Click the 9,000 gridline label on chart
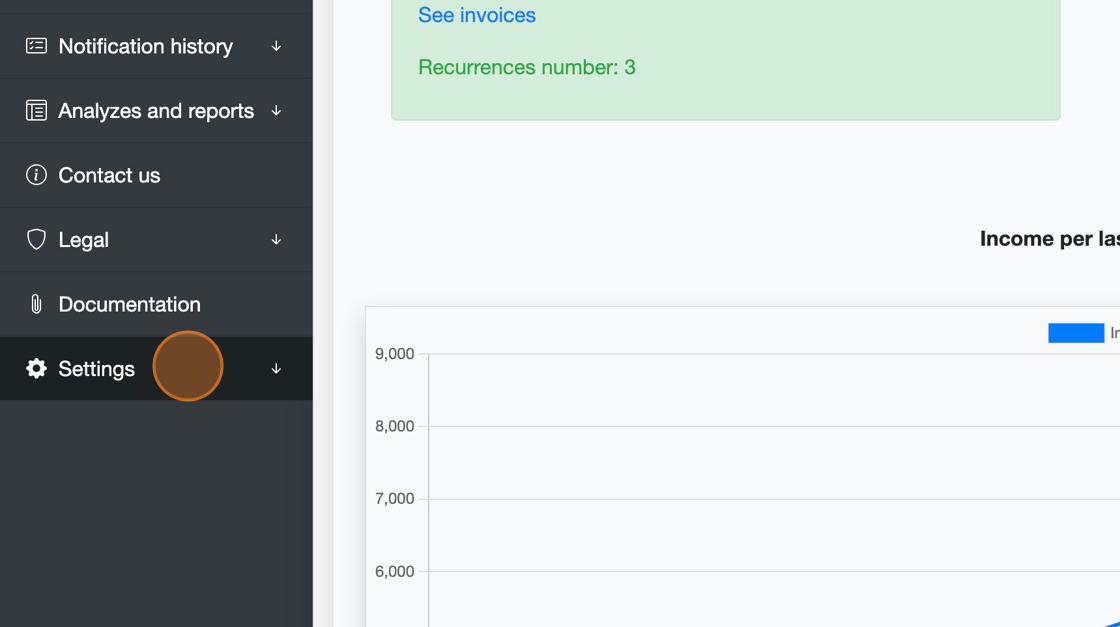1120x627 pixels. click(394, 354)
